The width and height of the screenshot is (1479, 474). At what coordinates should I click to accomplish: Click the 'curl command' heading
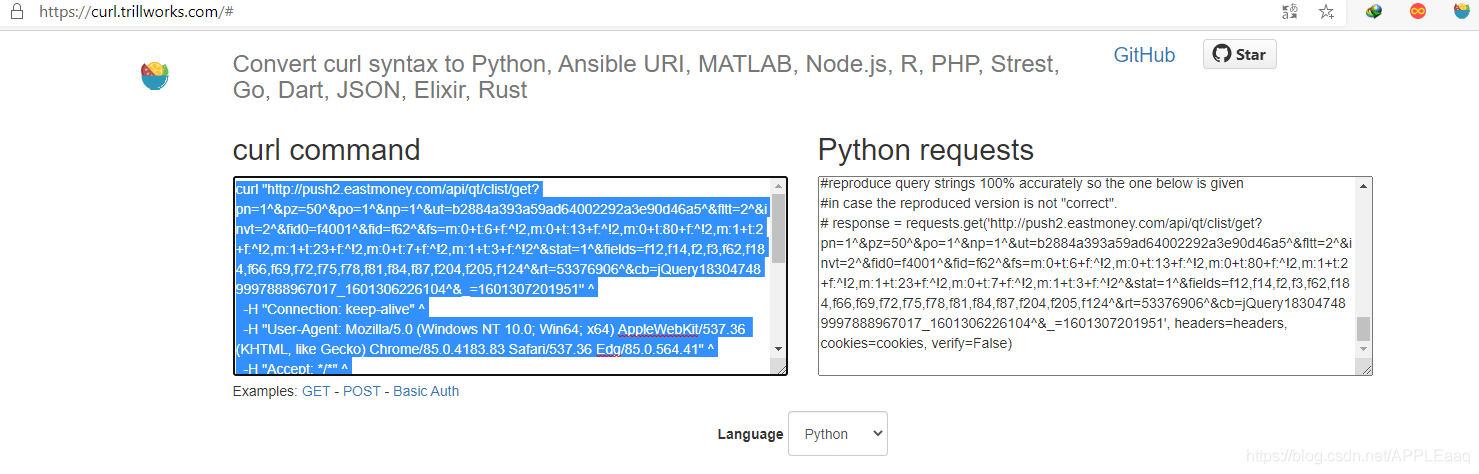click(327, 150)
